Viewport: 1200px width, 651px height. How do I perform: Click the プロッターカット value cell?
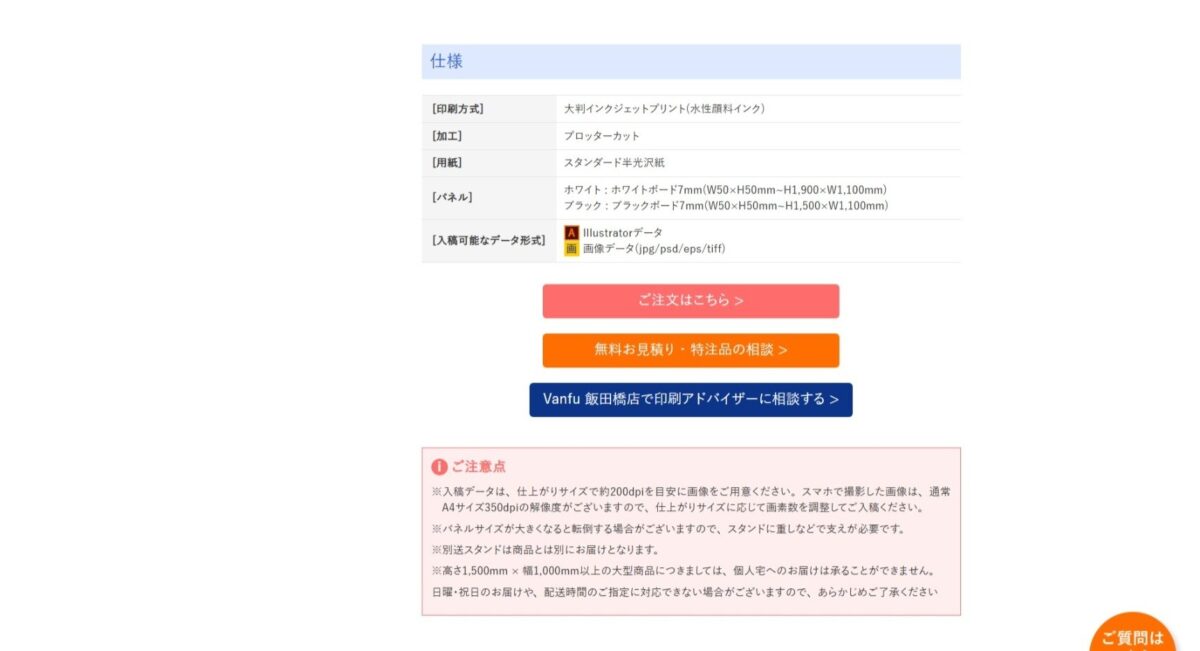pyautogui.click(x=601, y=136)
